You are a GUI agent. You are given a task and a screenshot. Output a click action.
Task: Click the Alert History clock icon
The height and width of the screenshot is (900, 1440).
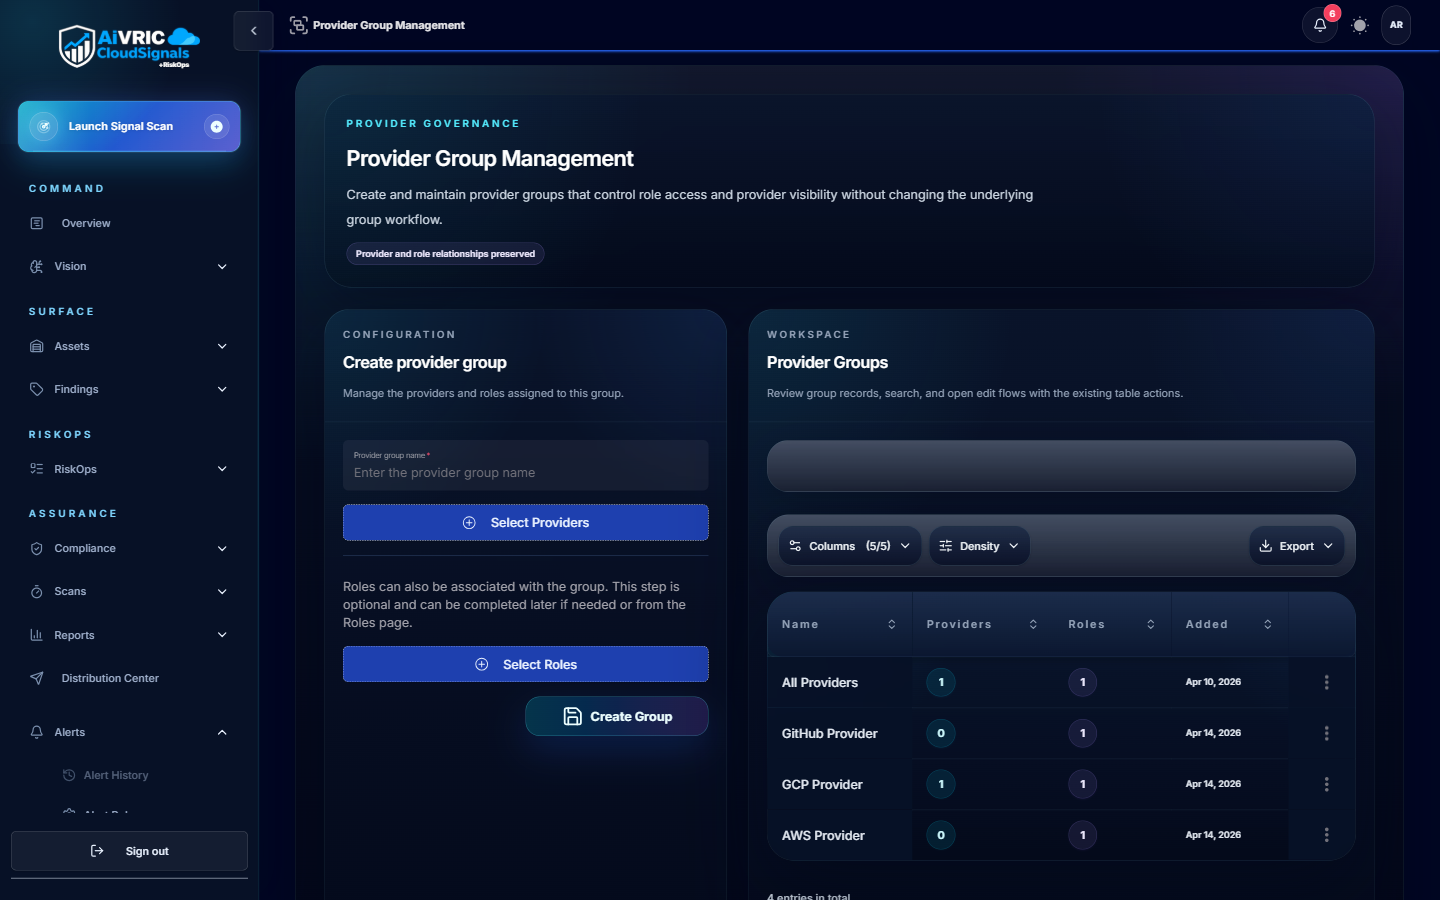(69, 775)
